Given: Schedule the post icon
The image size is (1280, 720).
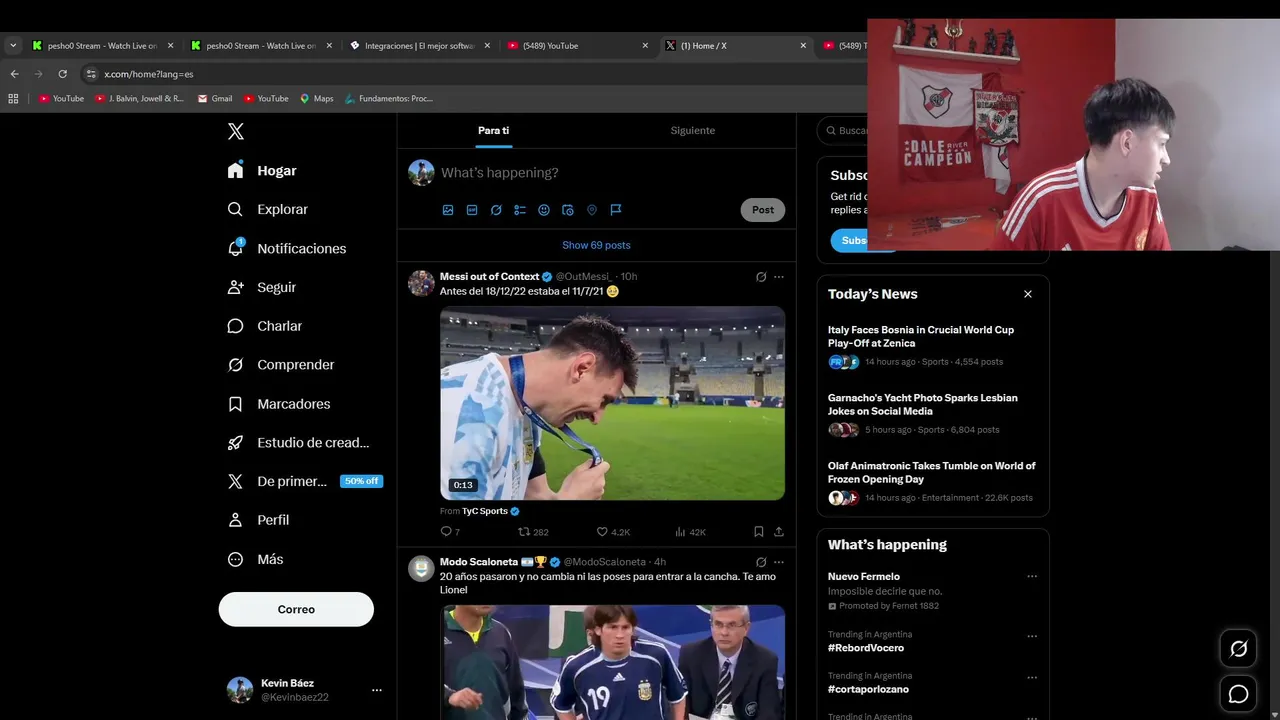Looking at the screenshot, I should [x=568, y=210].
